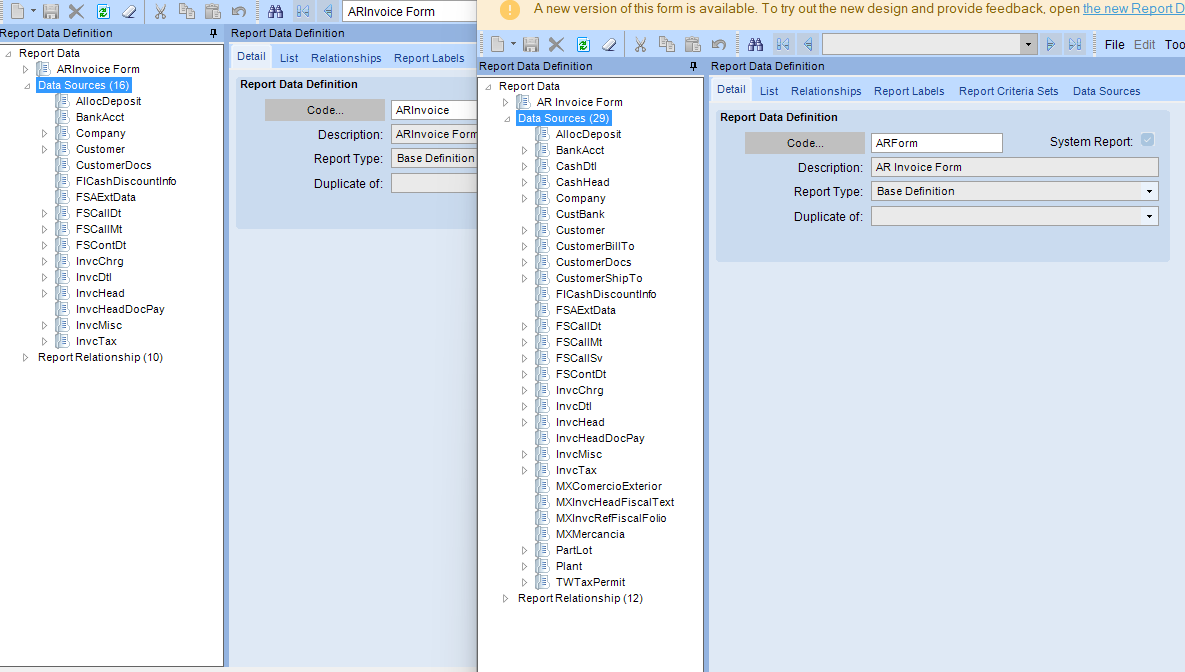Click Refresh icon in the ARForm window toolbar
Image resolution: width=1185 pixels, height=672 pixels.
583,45
